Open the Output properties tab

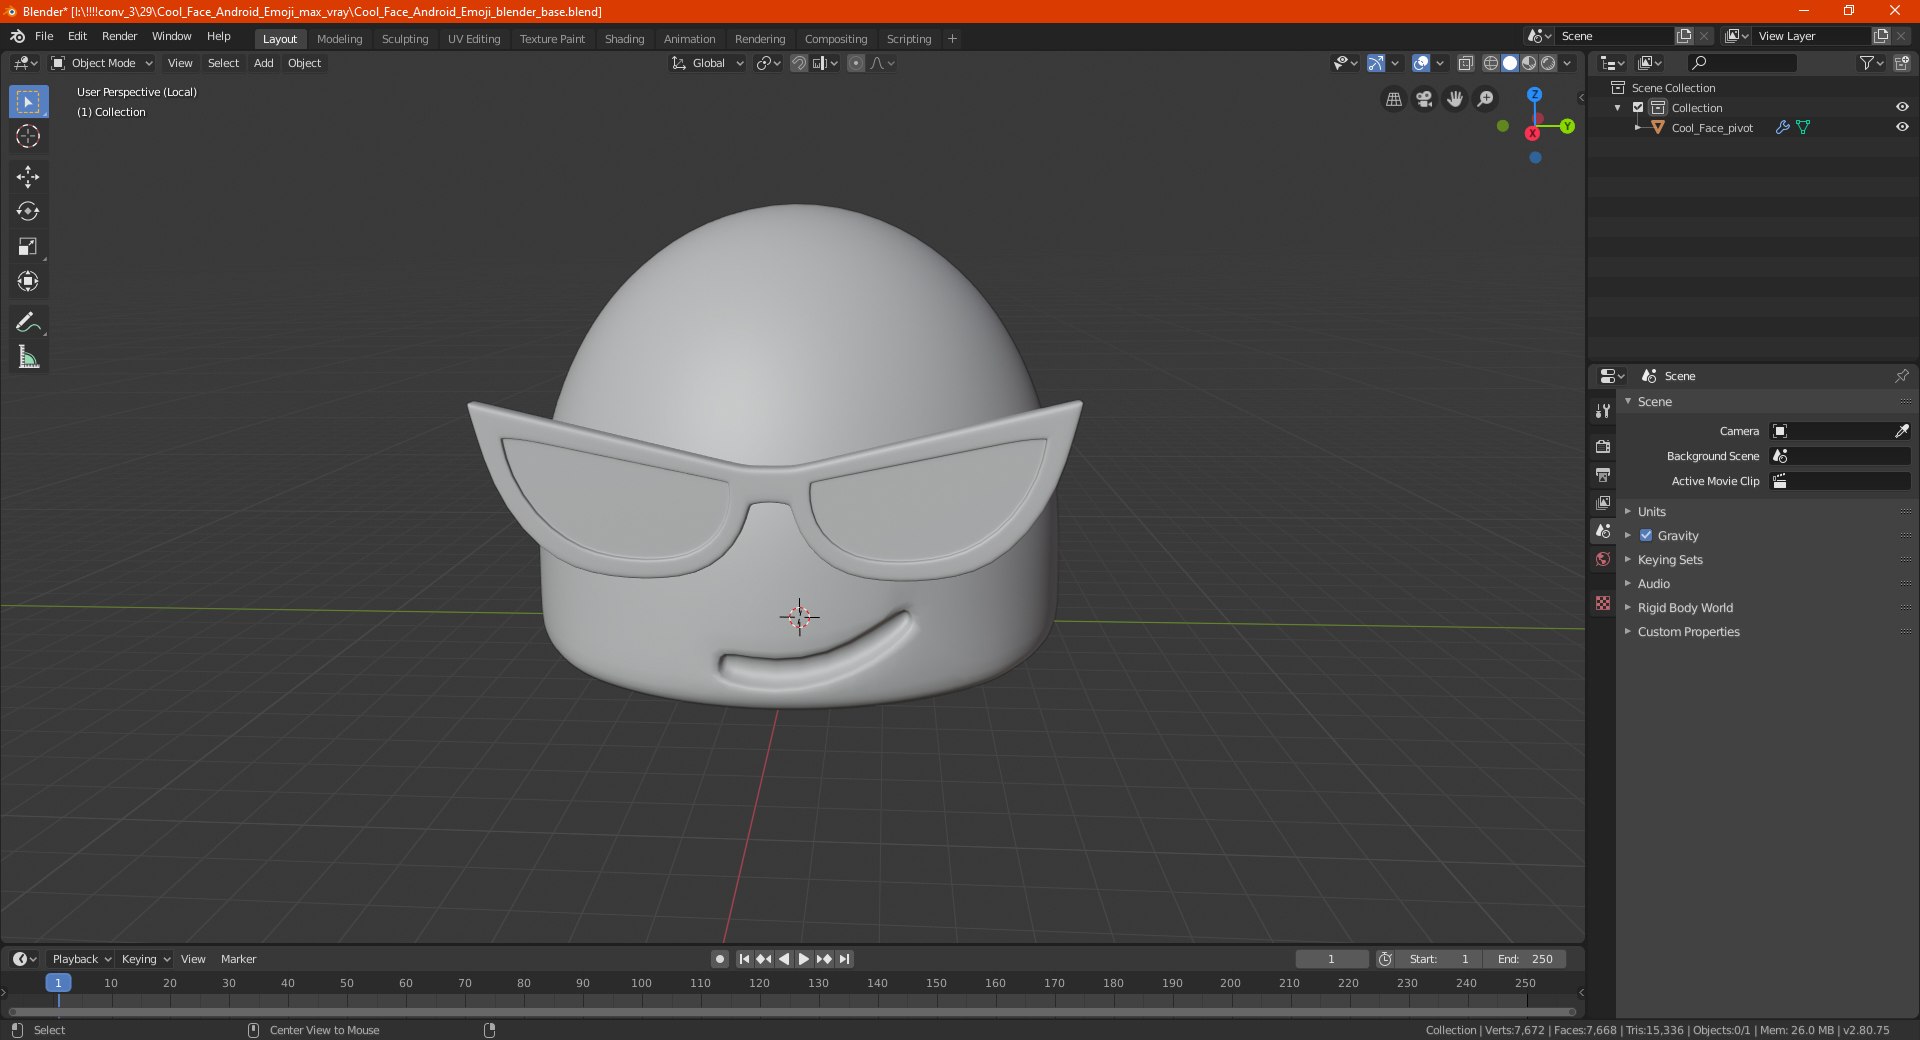click(x=1603, y=474)
